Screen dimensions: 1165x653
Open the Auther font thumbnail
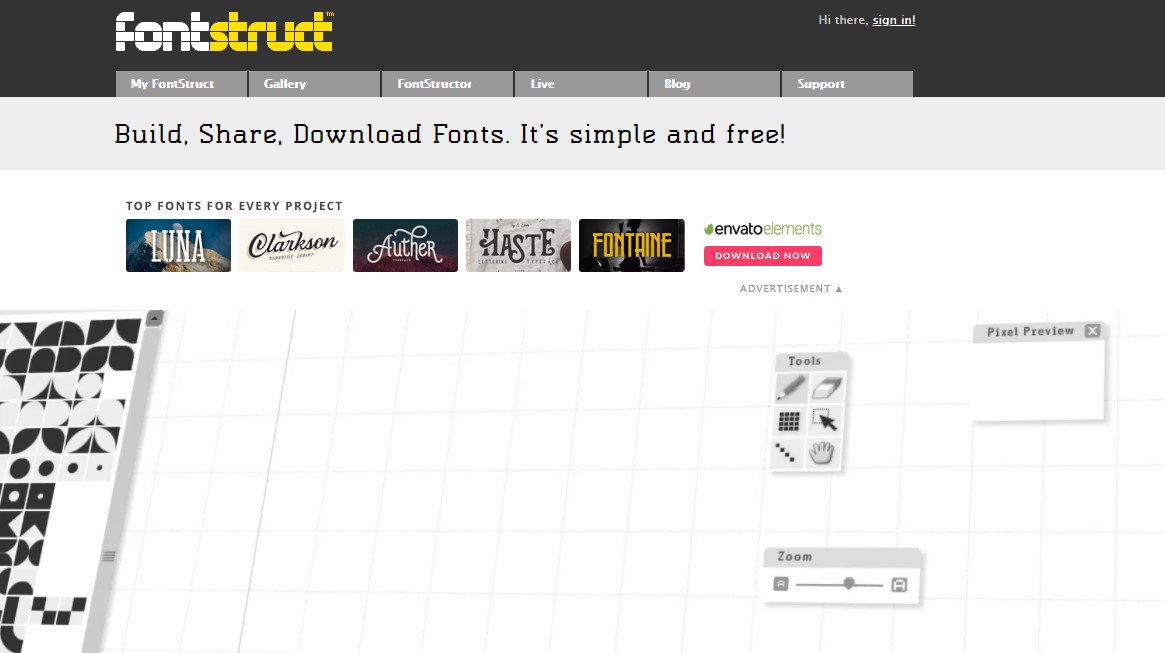click(x=406, y=245)
